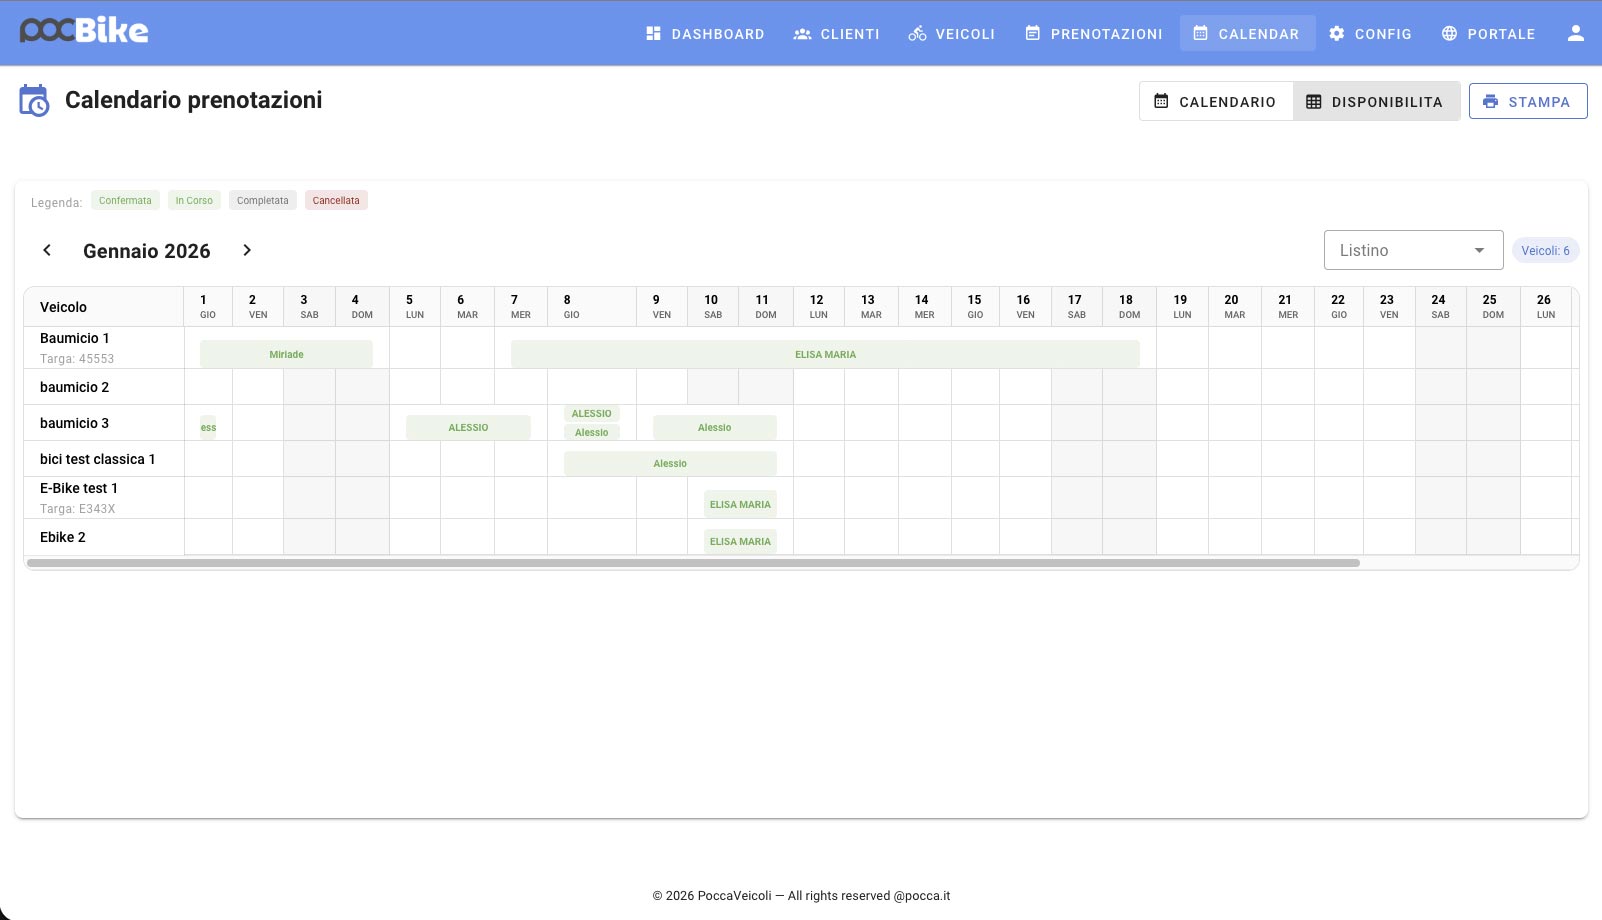Open the Portale menu item
The image size is (1602, 920).
click(x=1489, y=33)
